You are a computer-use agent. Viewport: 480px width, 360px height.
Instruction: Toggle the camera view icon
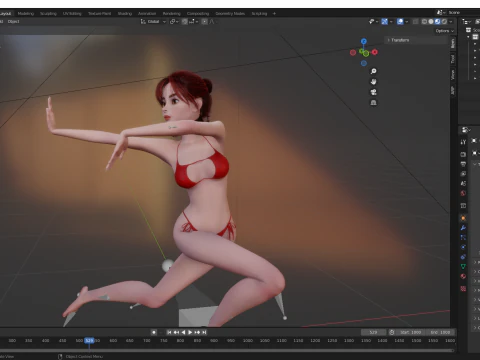(373, 92)
